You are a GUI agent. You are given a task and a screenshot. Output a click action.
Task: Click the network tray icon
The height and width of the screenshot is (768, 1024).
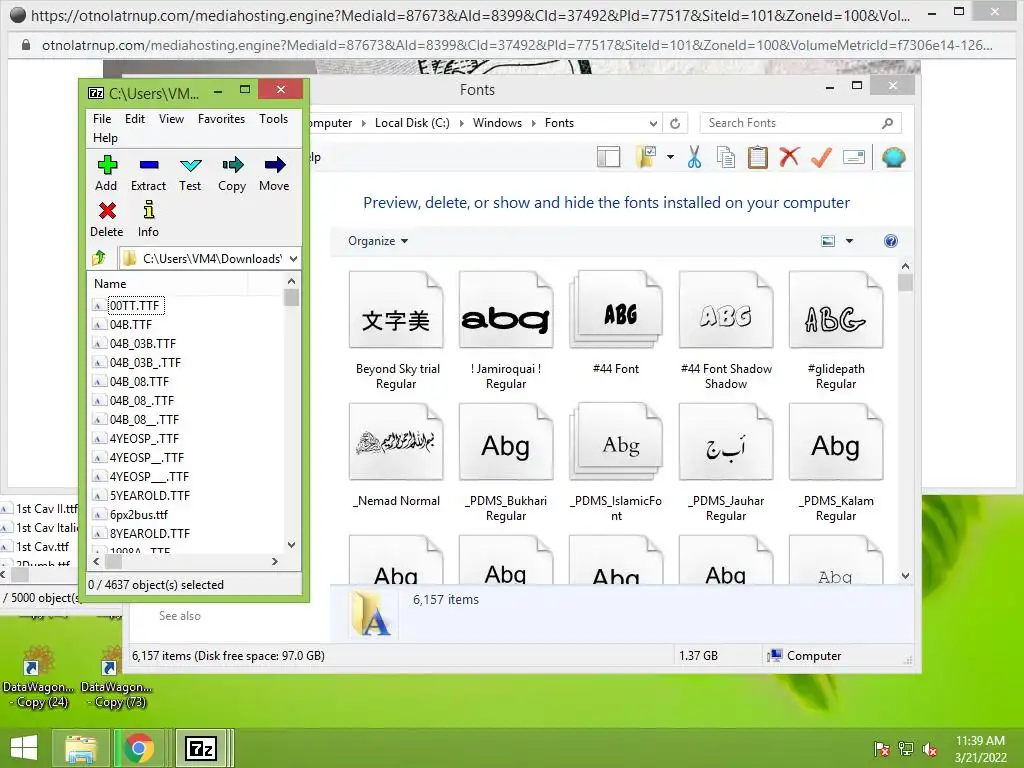click(906, 749)
